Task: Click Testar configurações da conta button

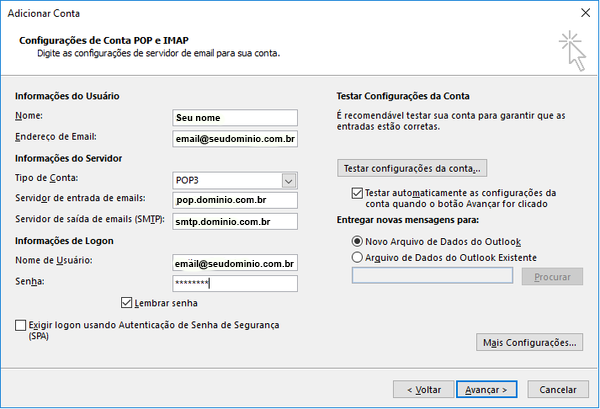Action: (412, 168)
